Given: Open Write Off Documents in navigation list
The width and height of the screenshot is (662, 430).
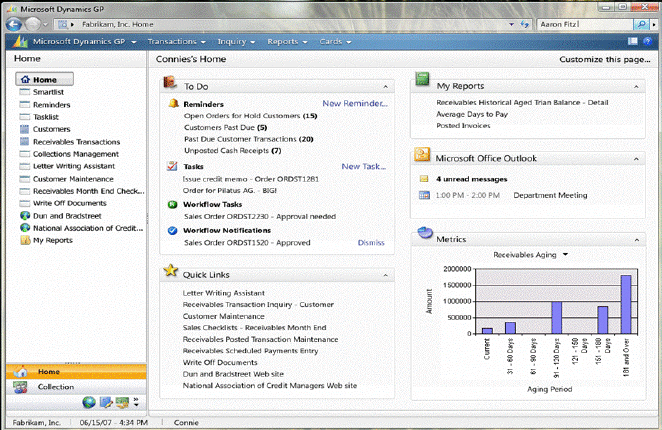Looking at the screenshot, I should (70, 203).
